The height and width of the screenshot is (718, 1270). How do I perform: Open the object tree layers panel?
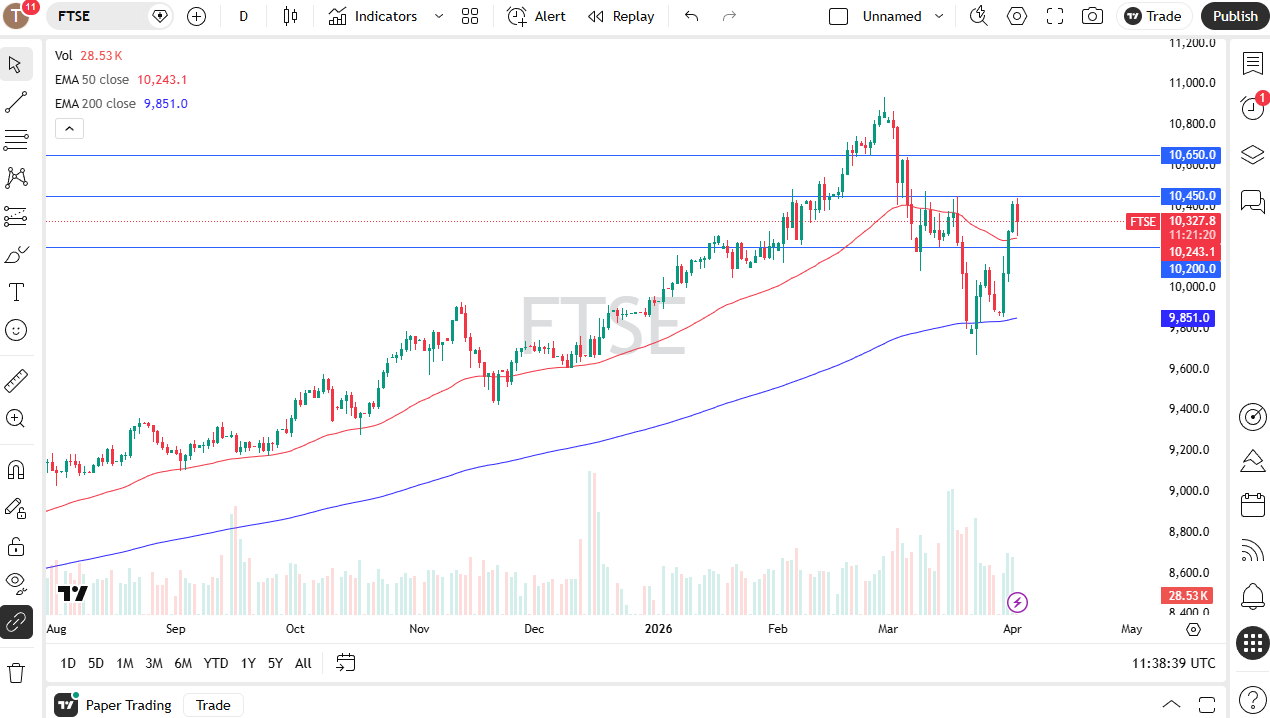pos(1252,154)
